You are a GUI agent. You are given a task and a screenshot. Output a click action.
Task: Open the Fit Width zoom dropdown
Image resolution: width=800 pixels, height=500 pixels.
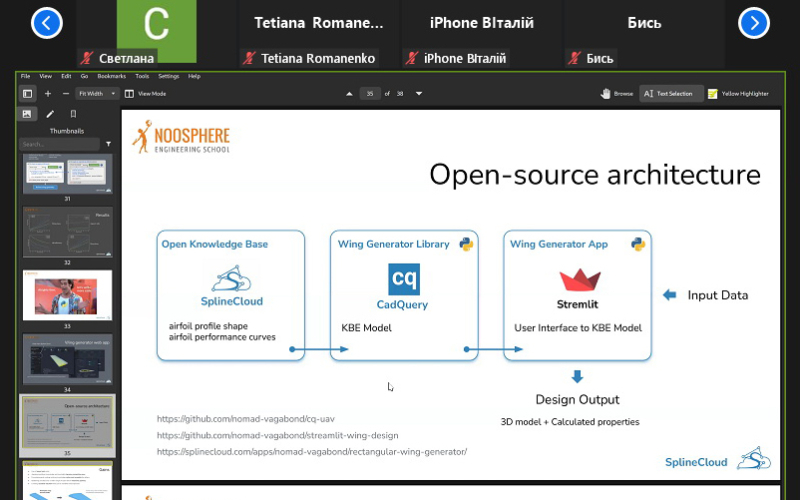coord(97,93)
